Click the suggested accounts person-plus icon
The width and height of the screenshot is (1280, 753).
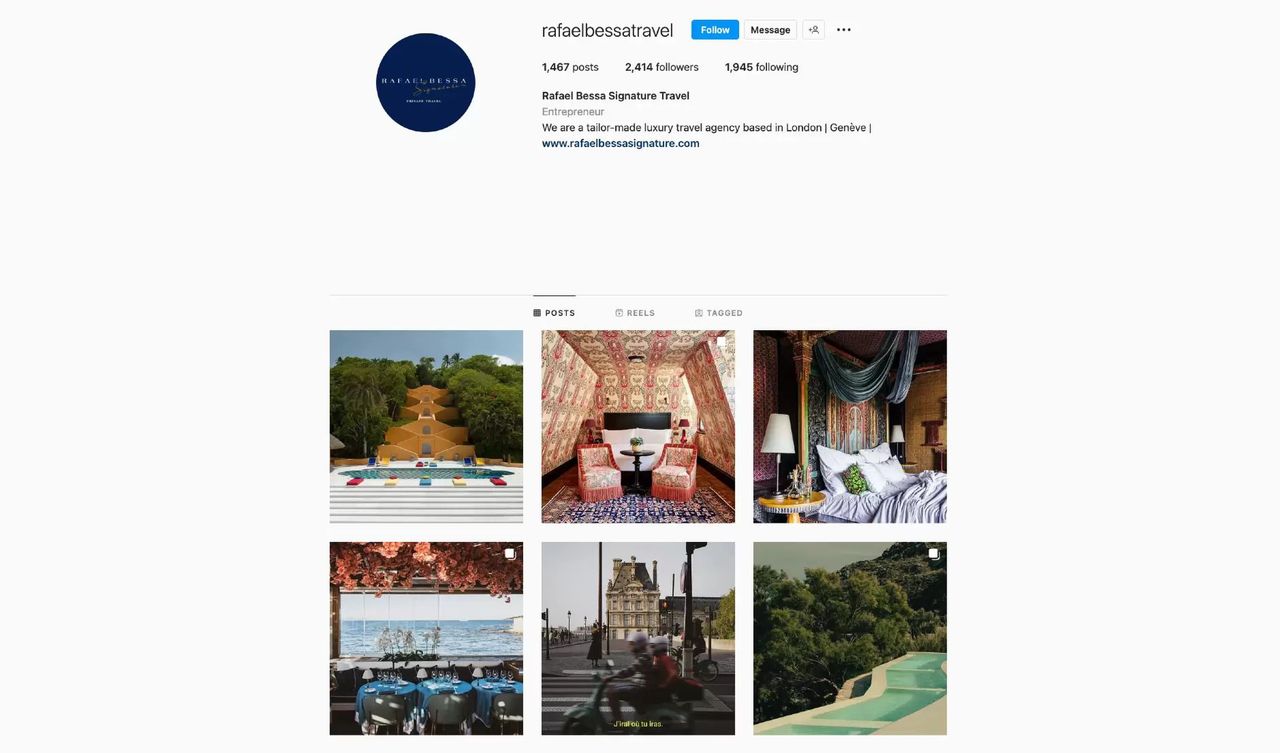(x=814, y=30)
